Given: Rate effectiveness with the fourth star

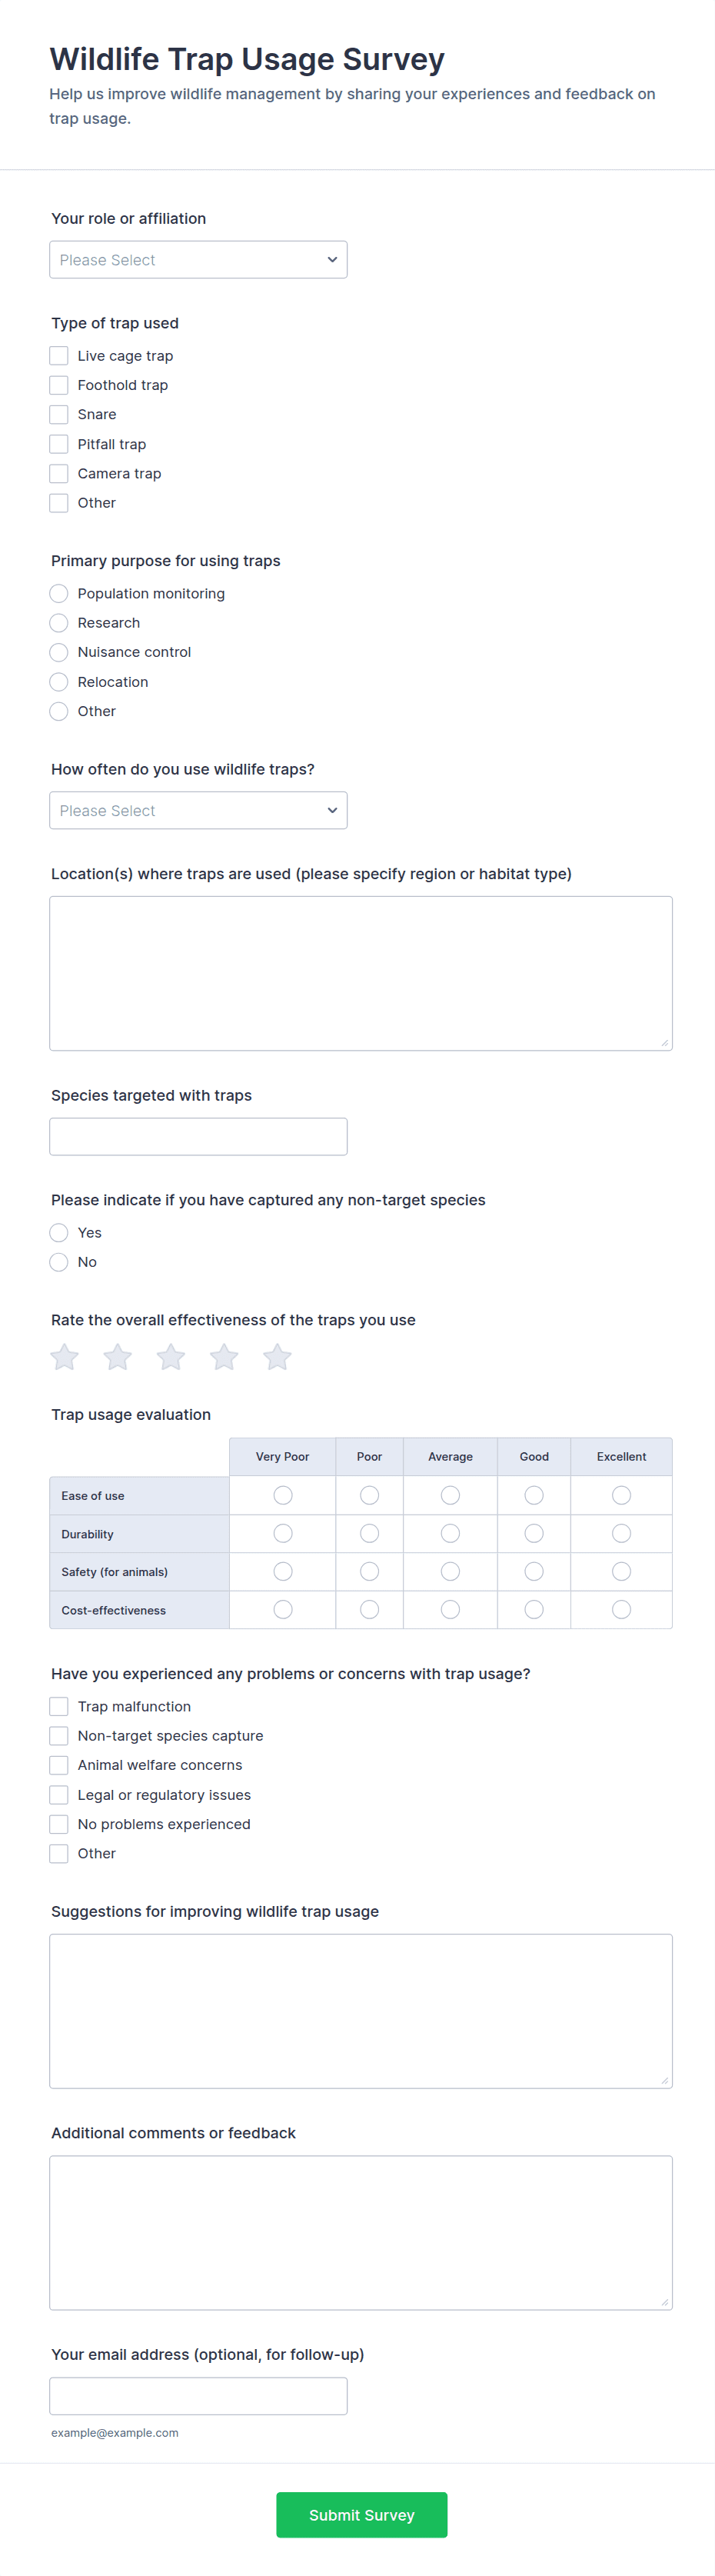Looking at the screenshot, I should tap(224, 1357).
